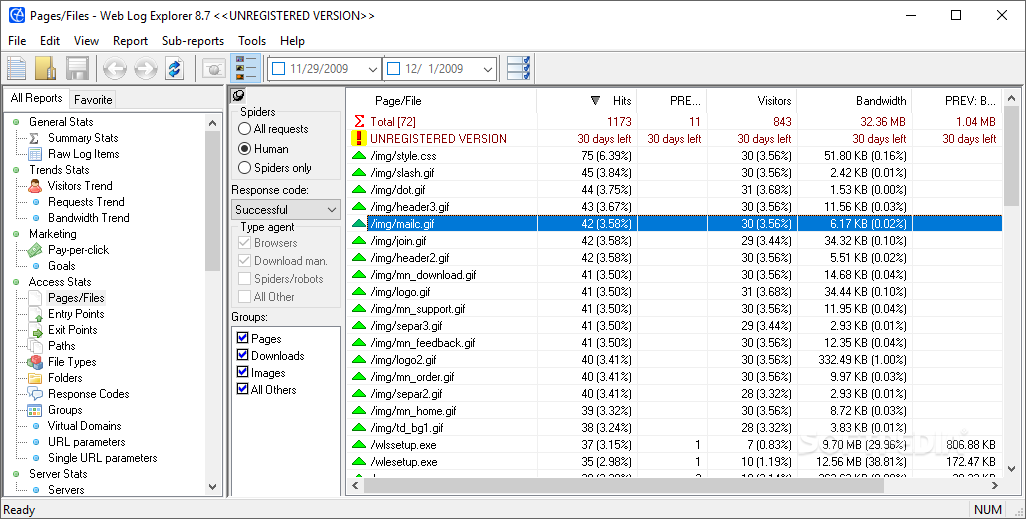
Task: Open Entry Points report
Action: point(76,314)
